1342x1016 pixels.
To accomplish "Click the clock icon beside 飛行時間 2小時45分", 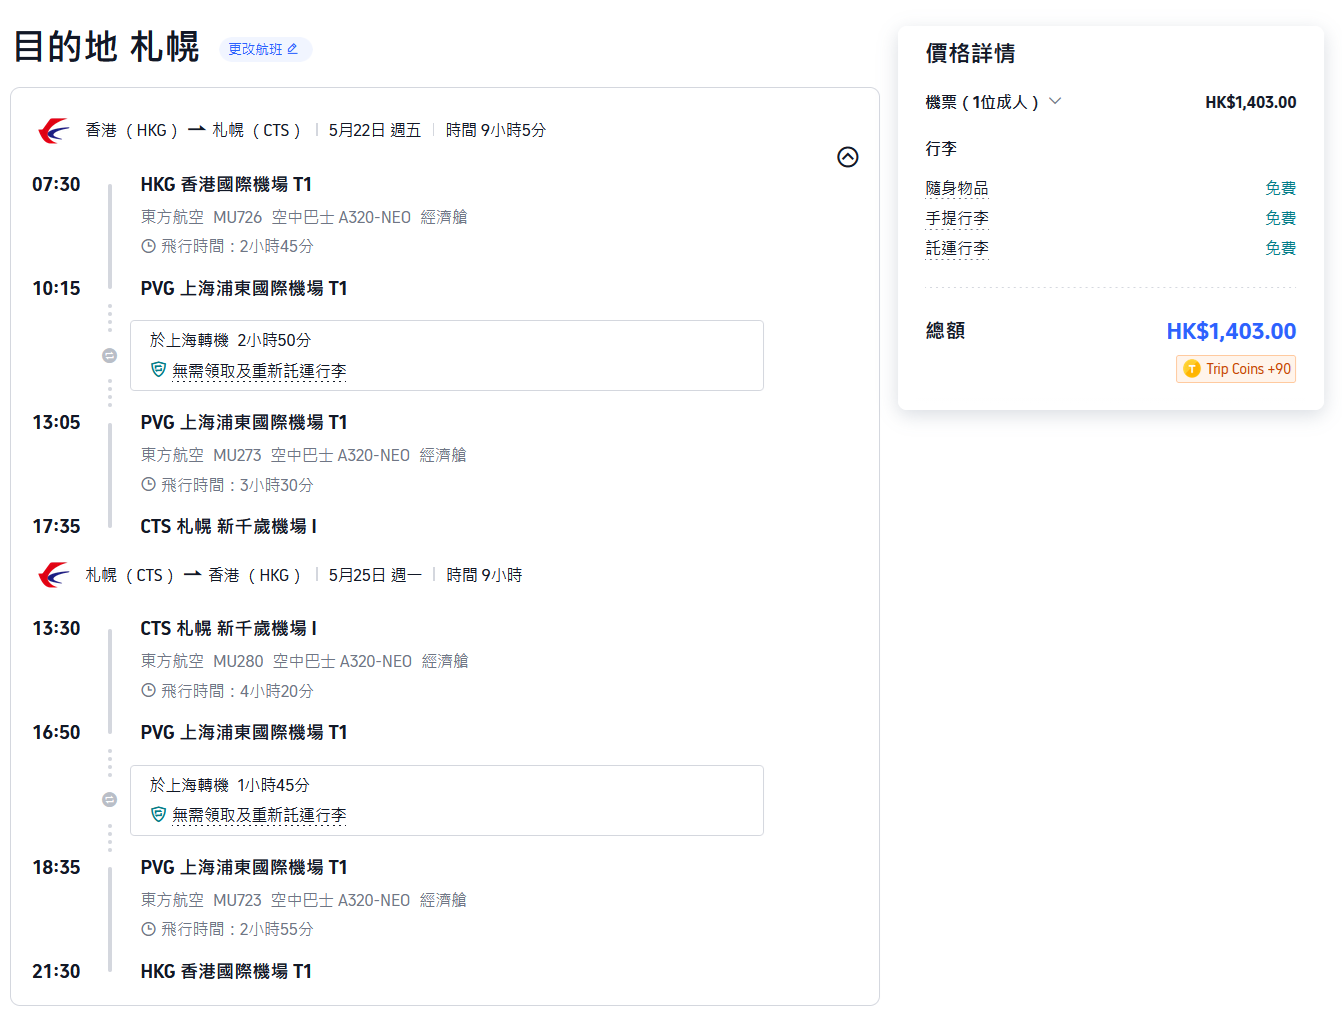I will coord(148,246).
